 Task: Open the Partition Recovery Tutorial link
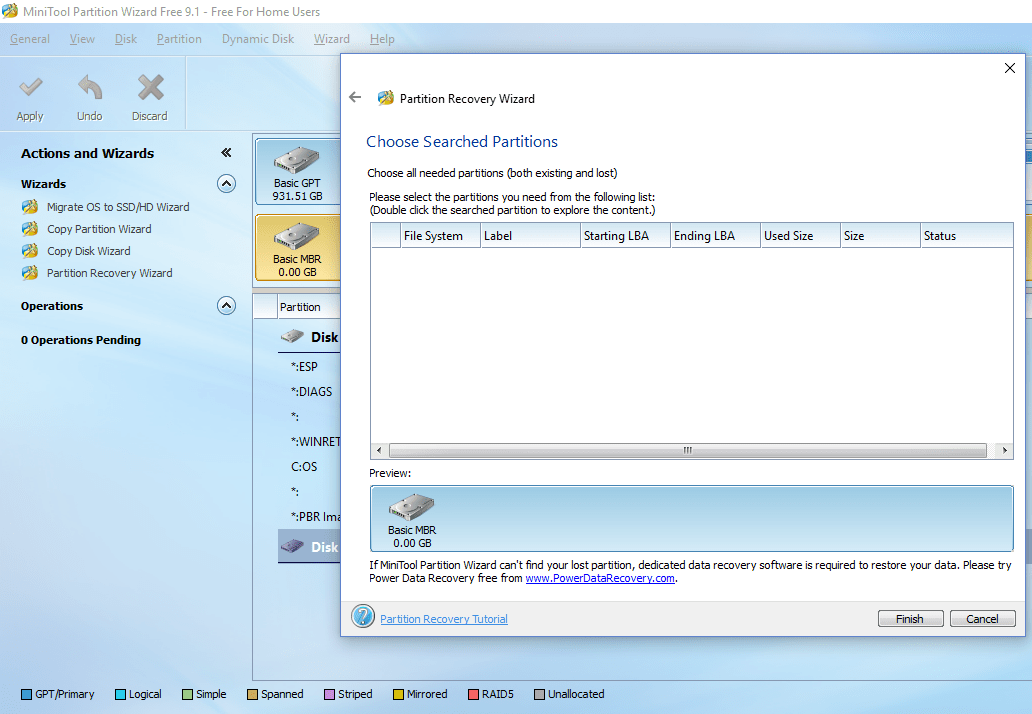(x=444, y=619)
